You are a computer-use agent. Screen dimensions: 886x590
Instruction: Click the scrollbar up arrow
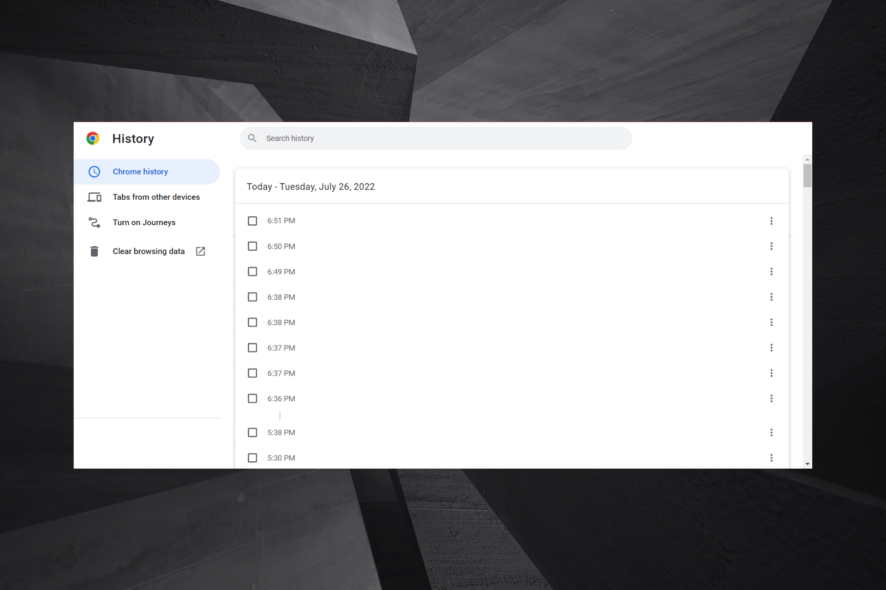pyautogui.click(x=807, y=159)
